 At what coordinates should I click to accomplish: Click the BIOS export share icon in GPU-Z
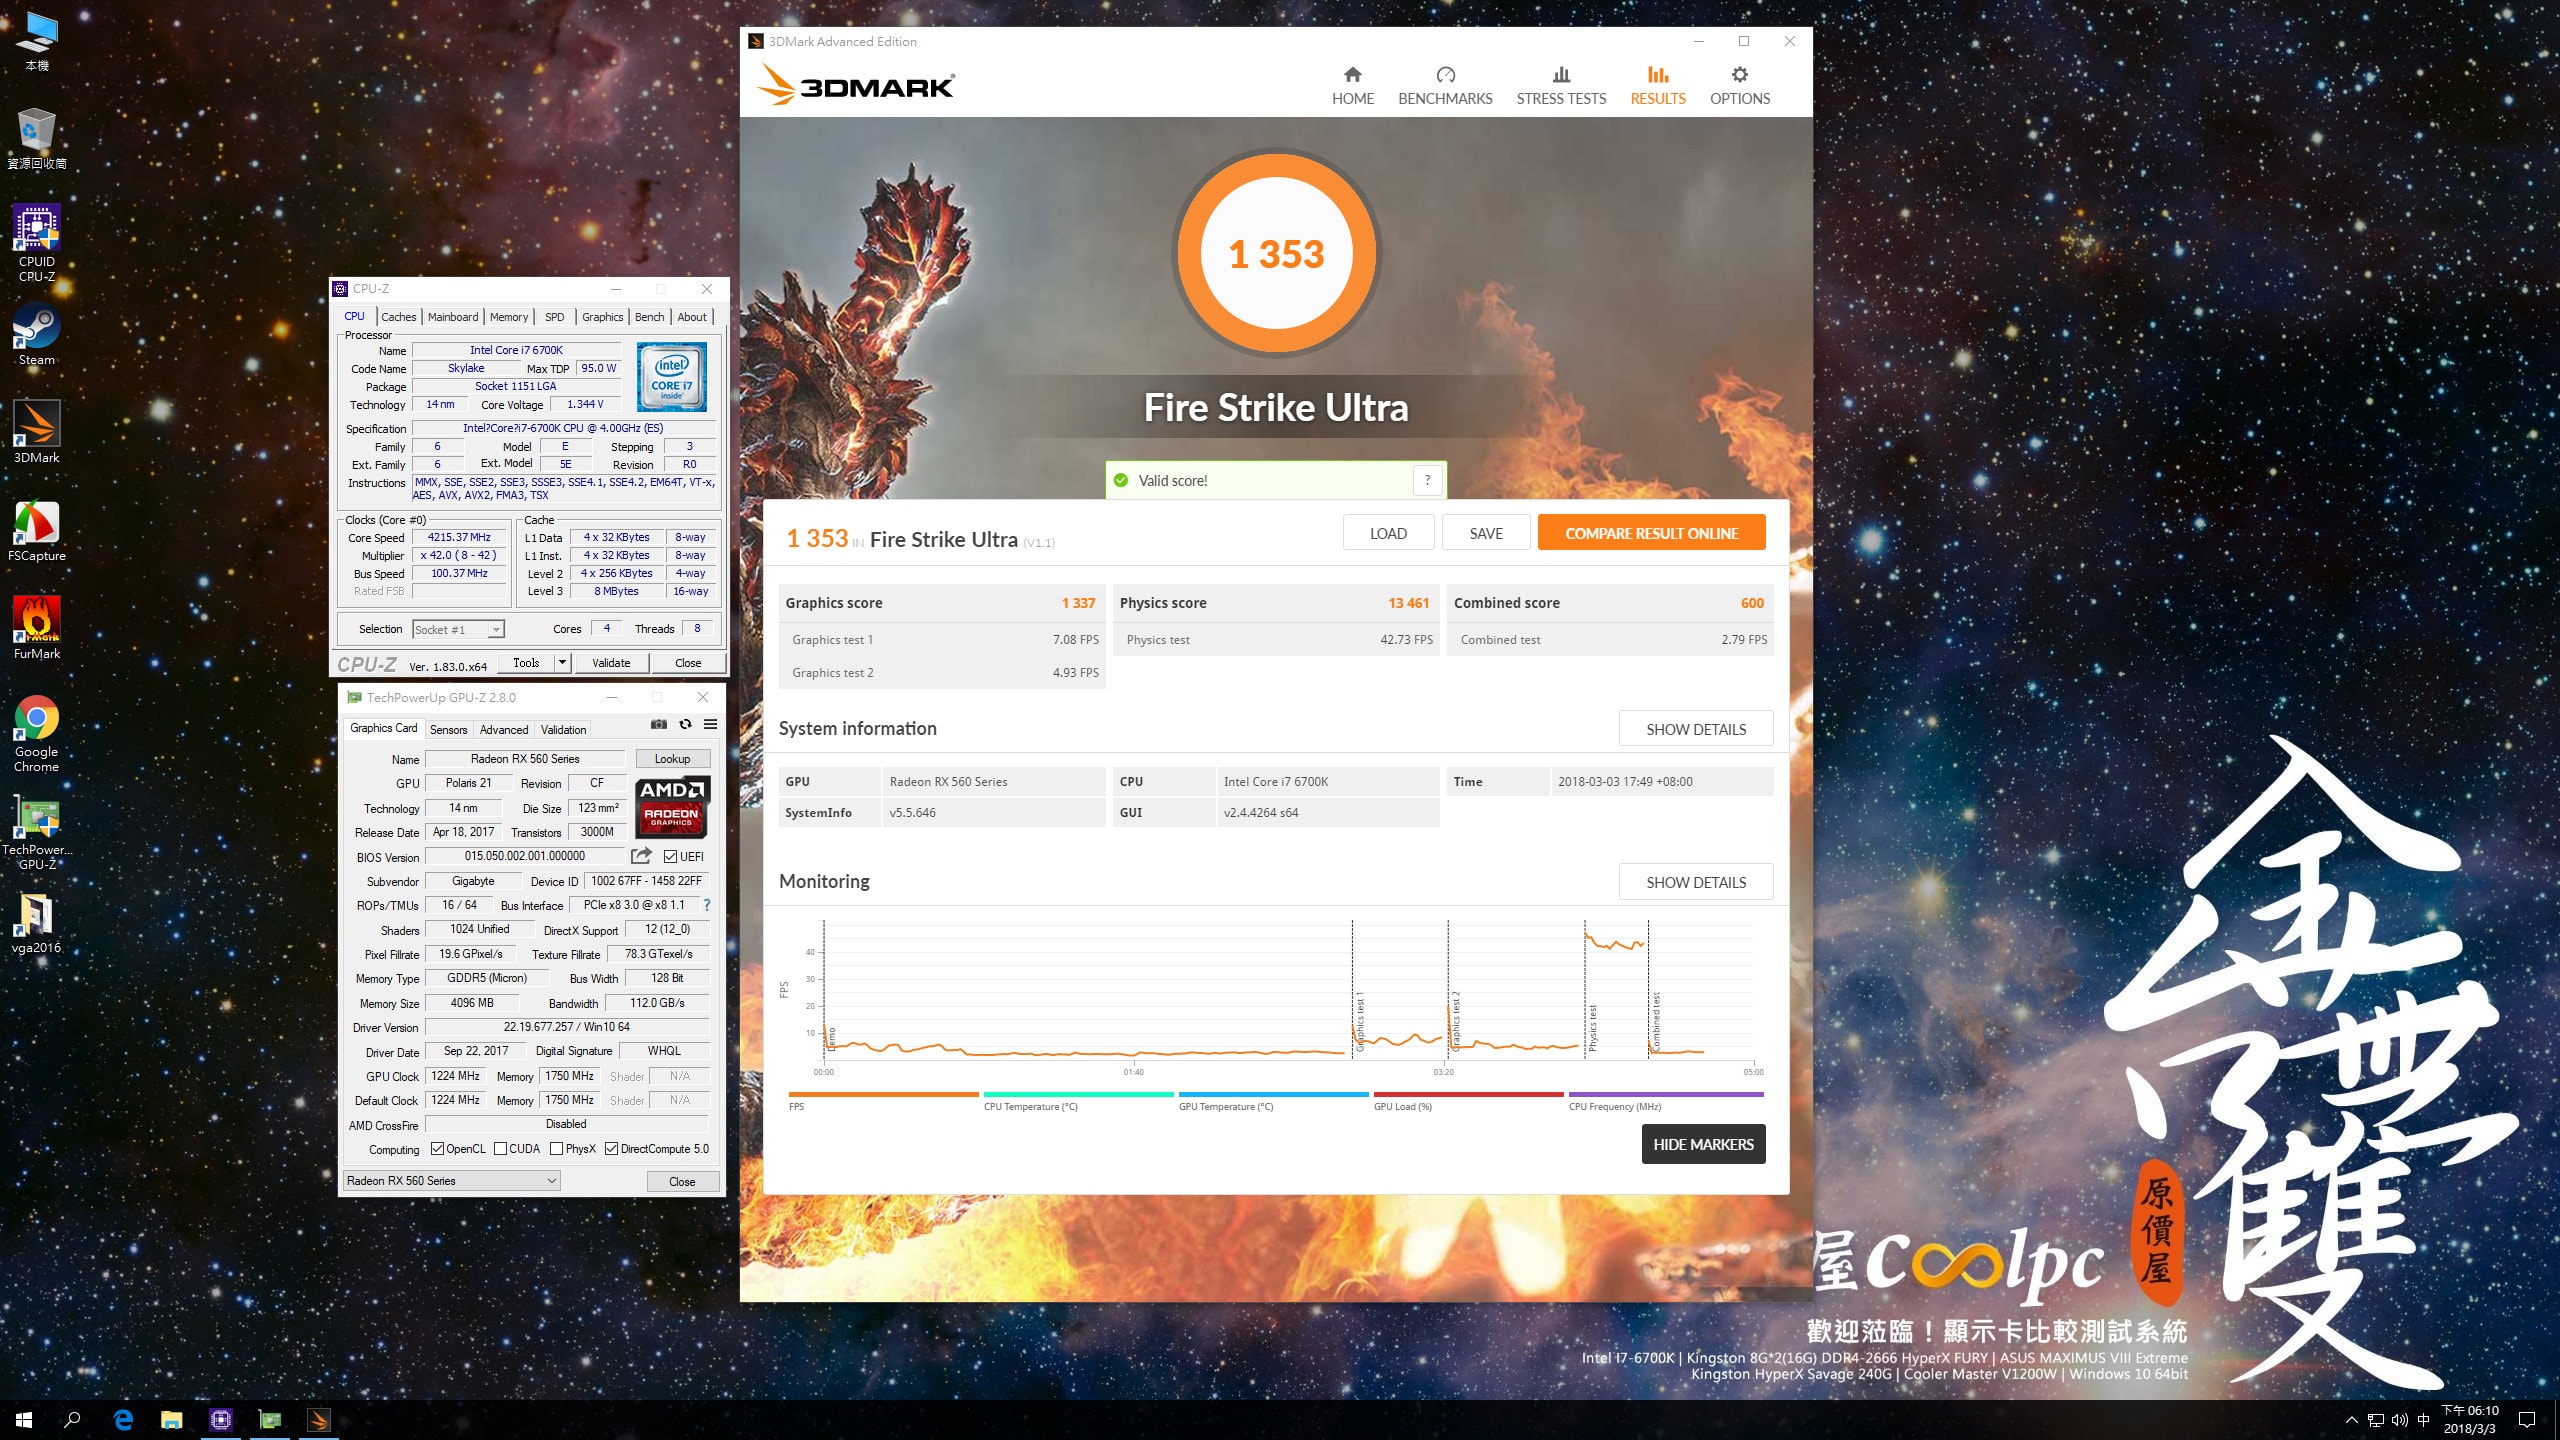(641, 856)
